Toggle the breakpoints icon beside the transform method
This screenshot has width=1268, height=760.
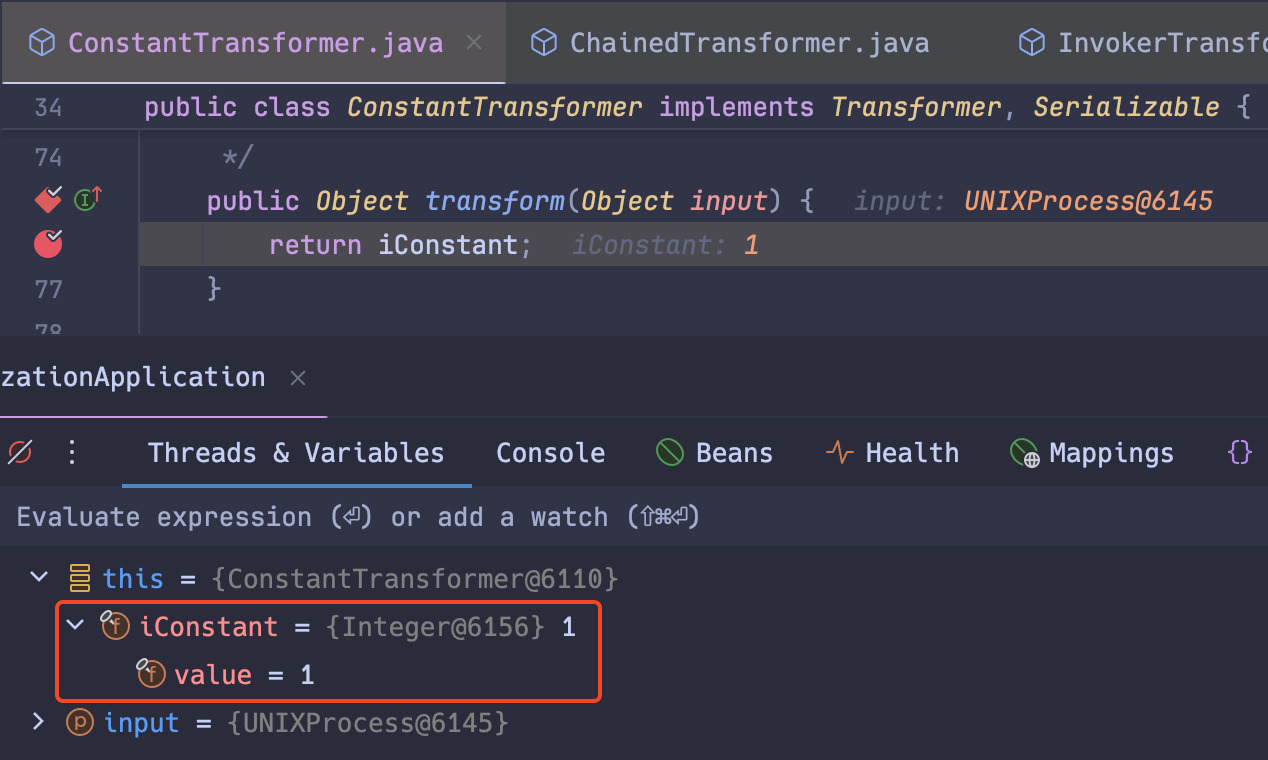(46, 199)
